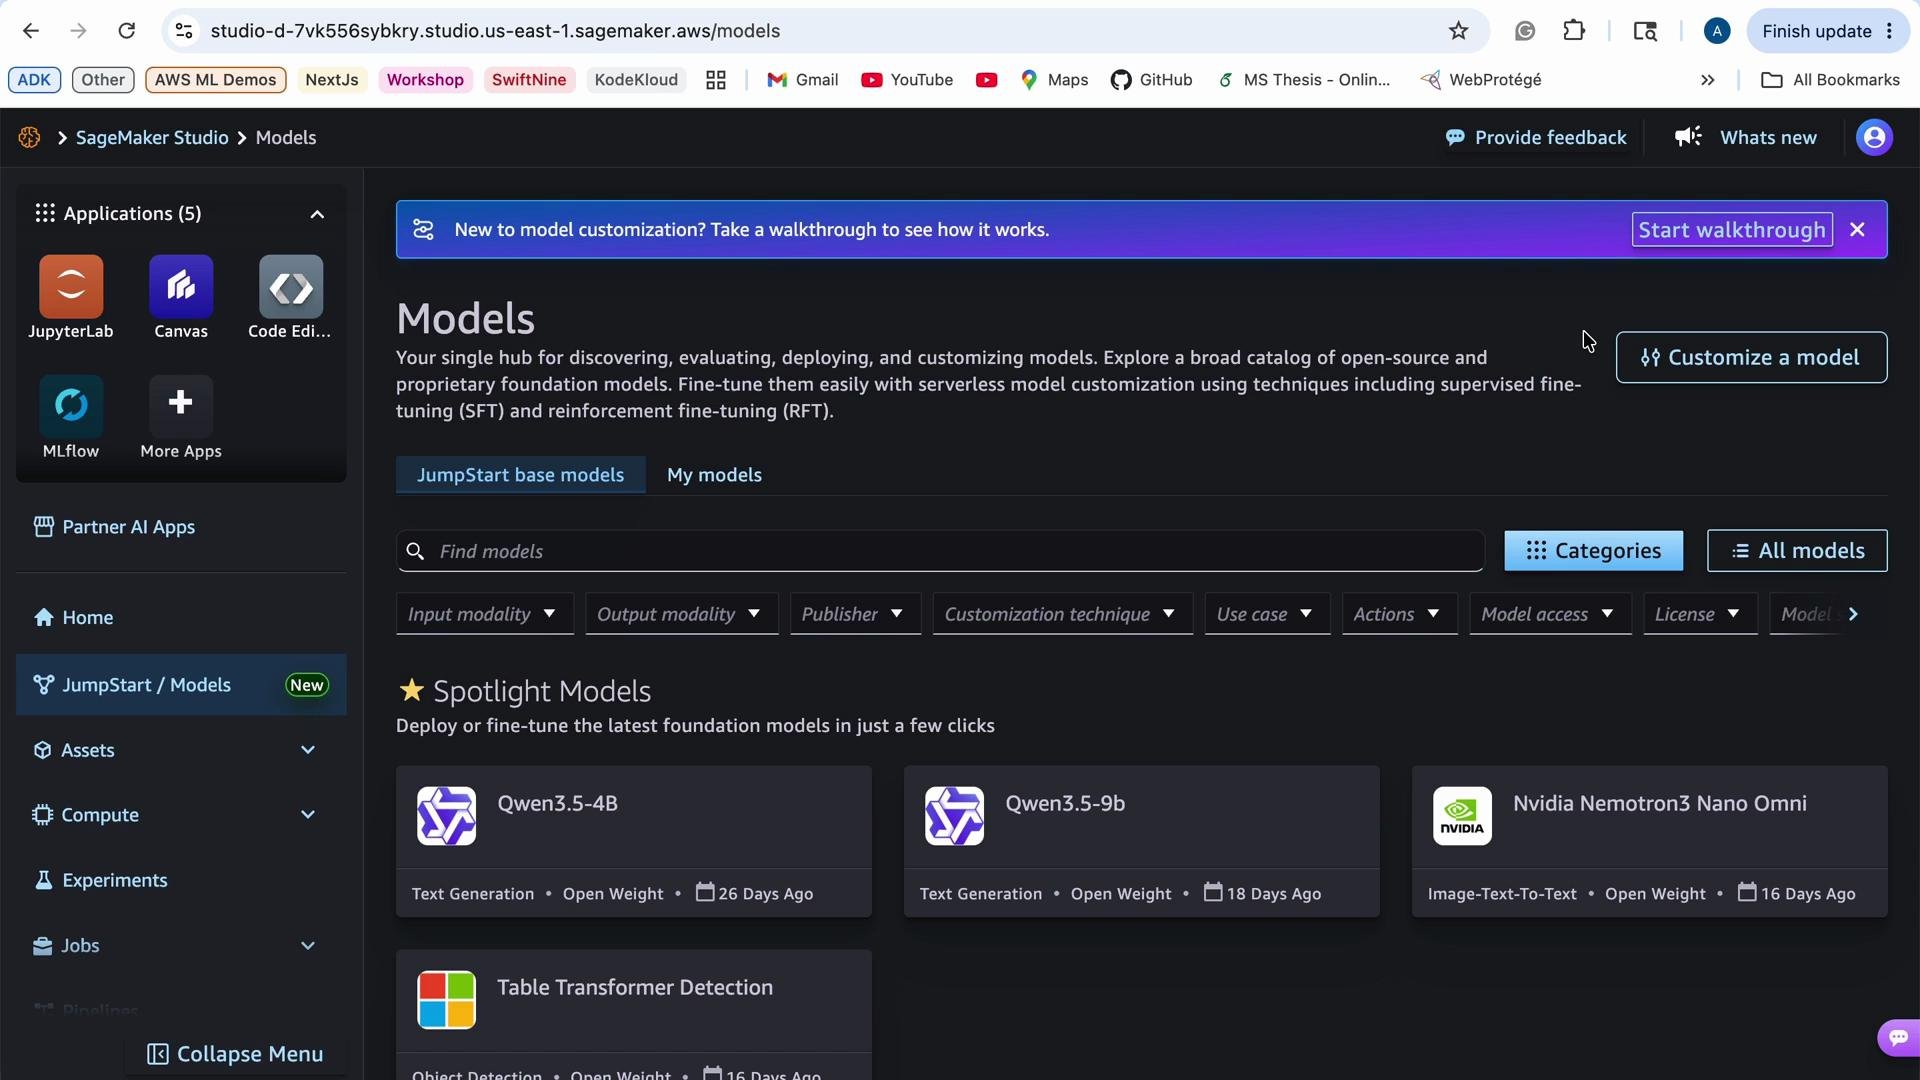Go back using browser back arrow
Screen dimensions: 1920x1080
(x=31, y=31)
